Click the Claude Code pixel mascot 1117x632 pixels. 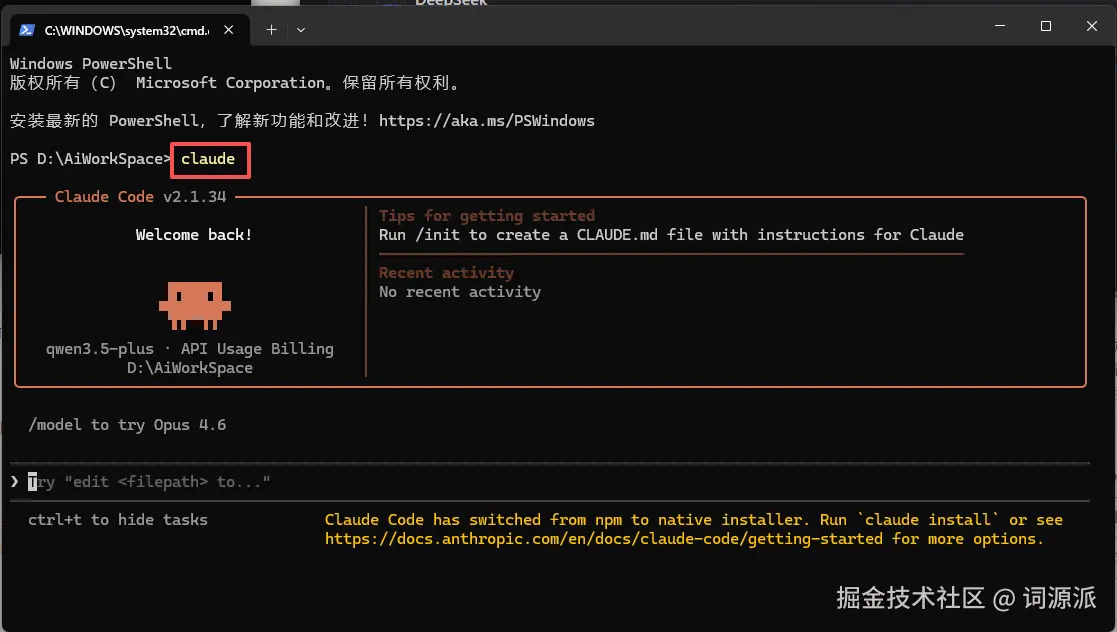click(x=194, y=306)
